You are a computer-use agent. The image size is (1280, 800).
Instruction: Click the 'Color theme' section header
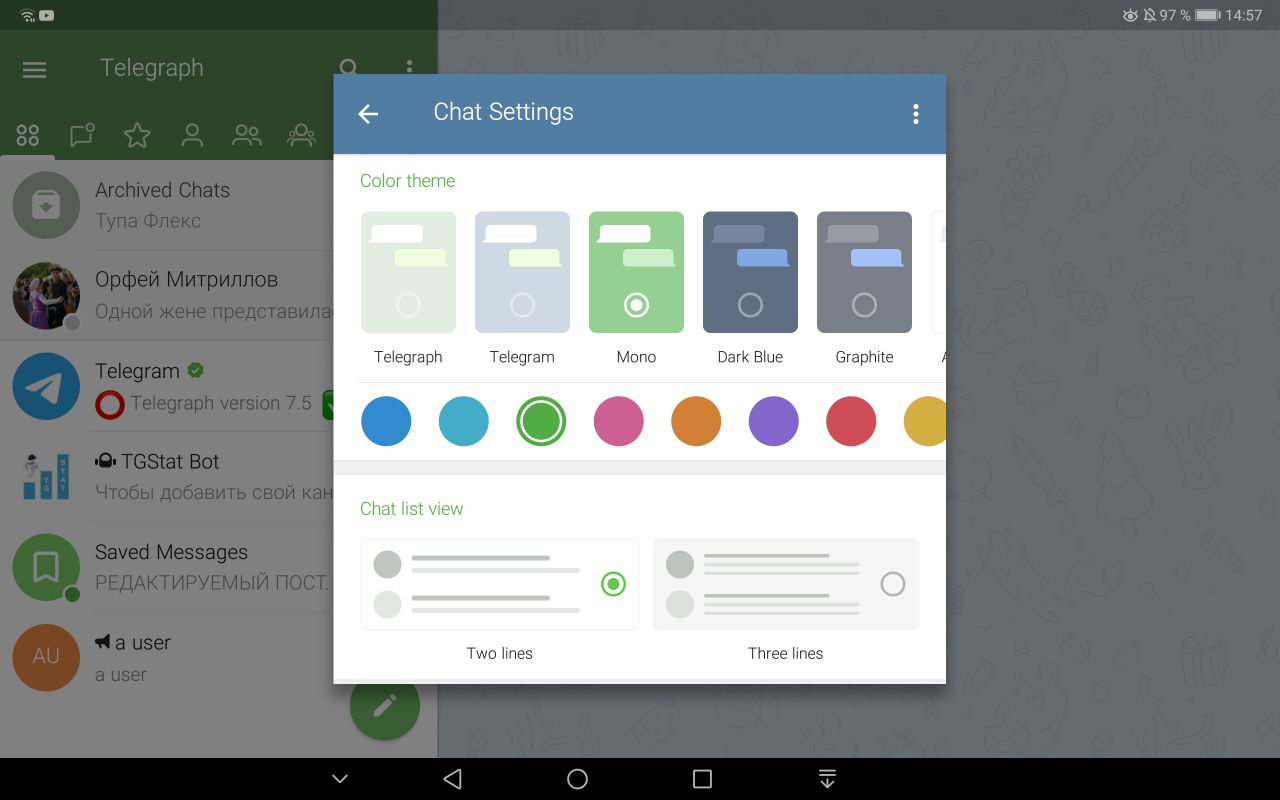coord(407,181)
